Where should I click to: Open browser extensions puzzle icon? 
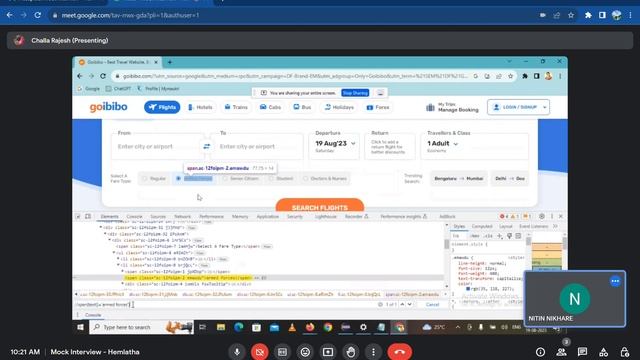[588, 15]
